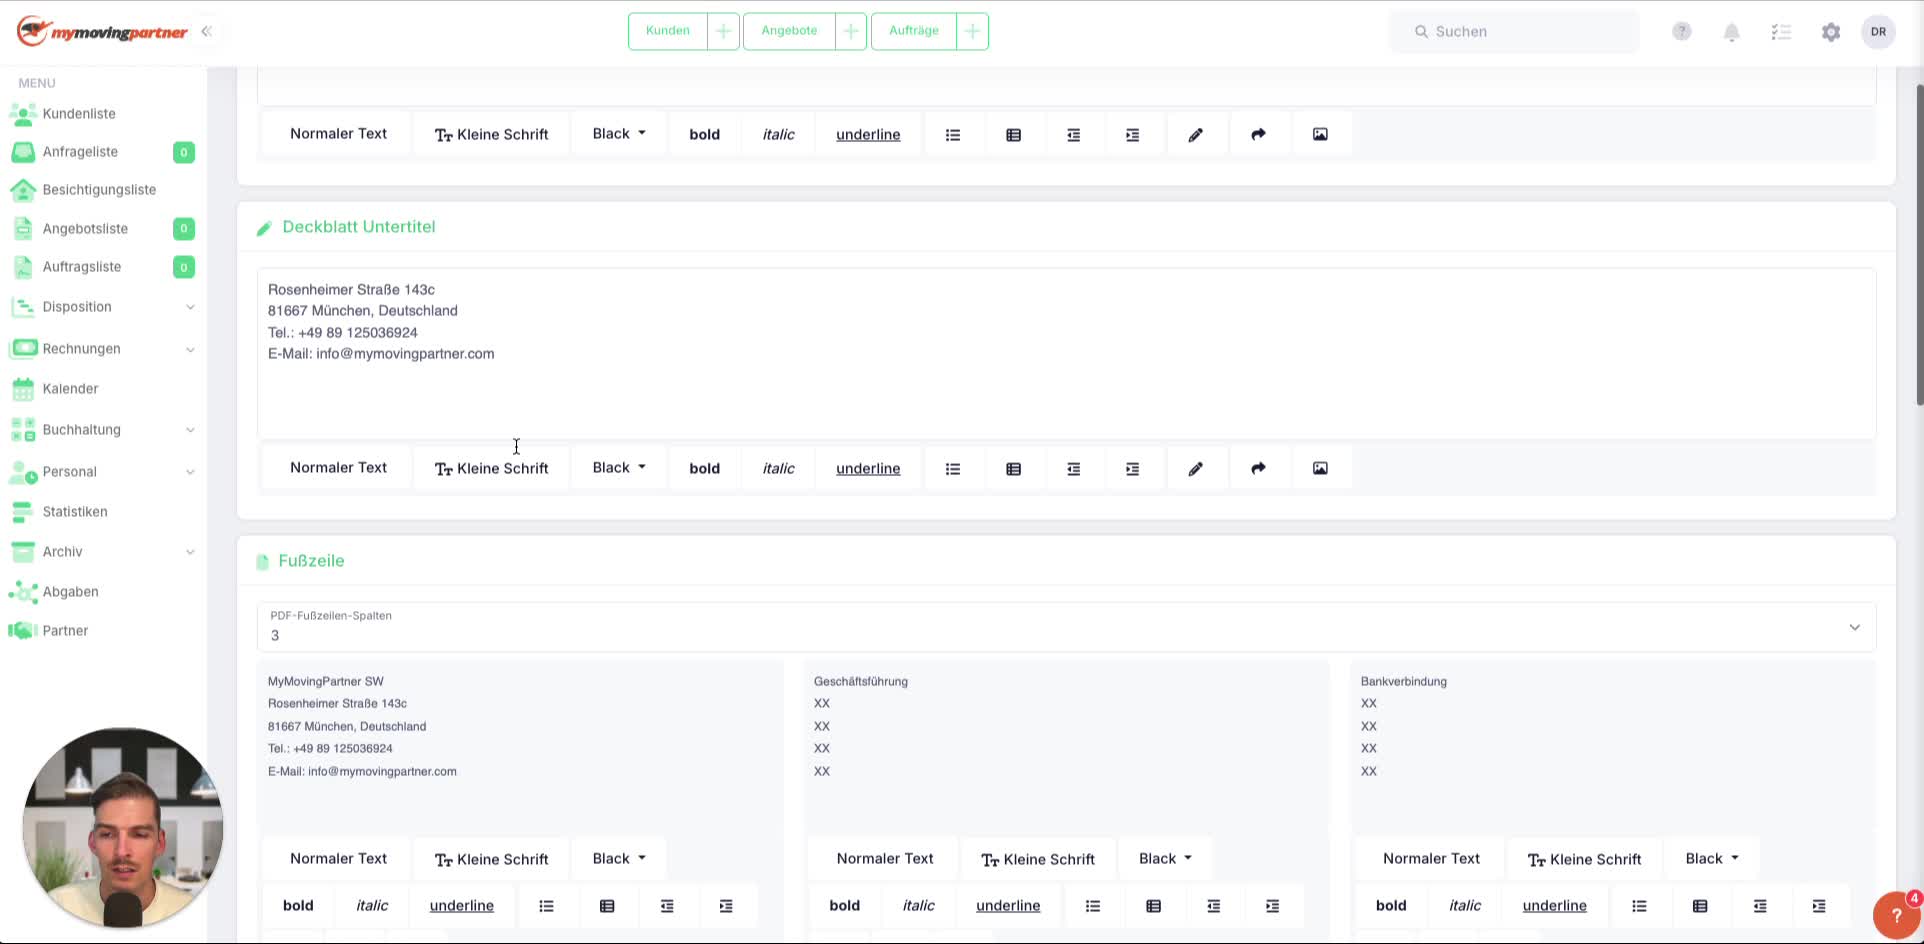Click outdent icon in top editor toolbar
Screen dimensions: 1924x944
click(x=1074, y=134)
